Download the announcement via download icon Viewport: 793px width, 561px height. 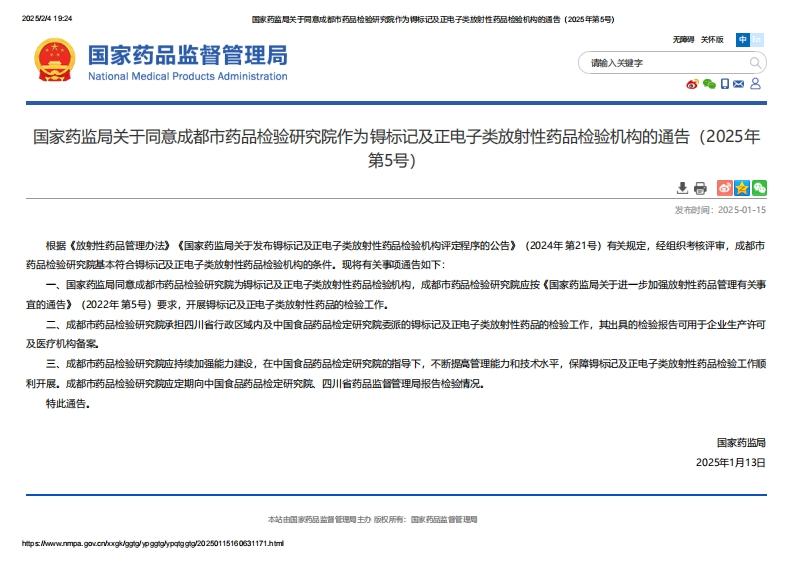[682, 188]
